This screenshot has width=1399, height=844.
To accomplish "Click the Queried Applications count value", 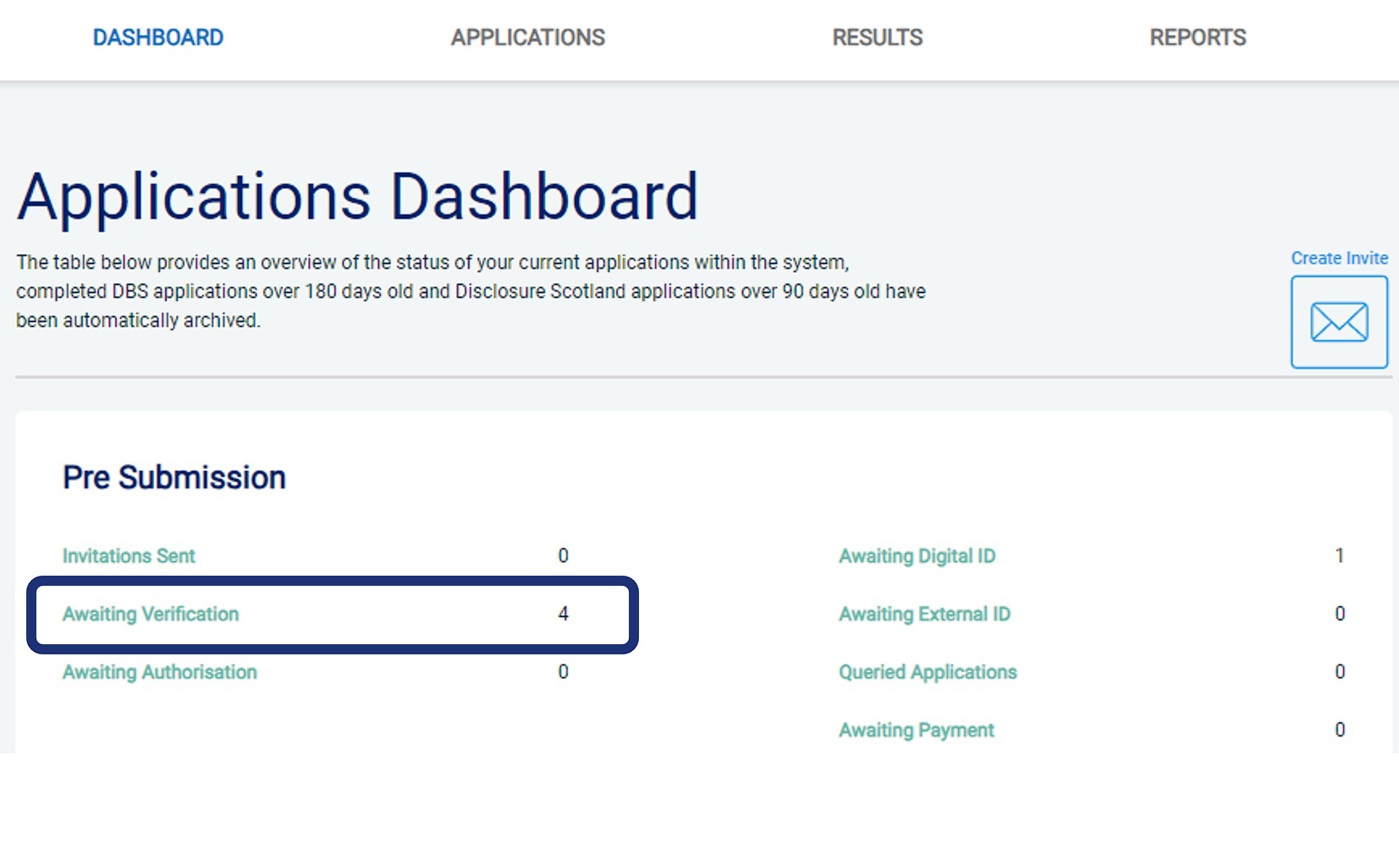I will click(1340, 672).
